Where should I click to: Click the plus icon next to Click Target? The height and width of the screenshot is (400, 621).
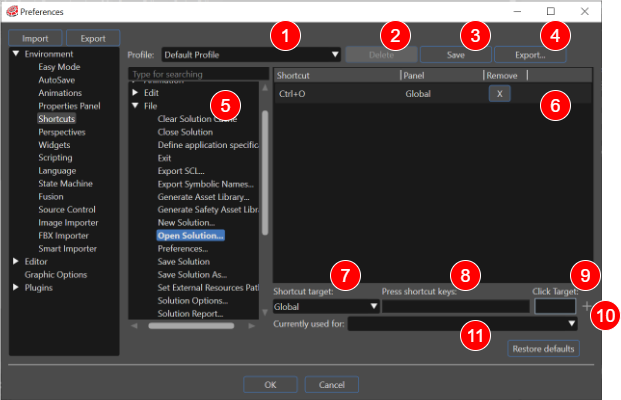pyautogui.click(x=587, y=306)
